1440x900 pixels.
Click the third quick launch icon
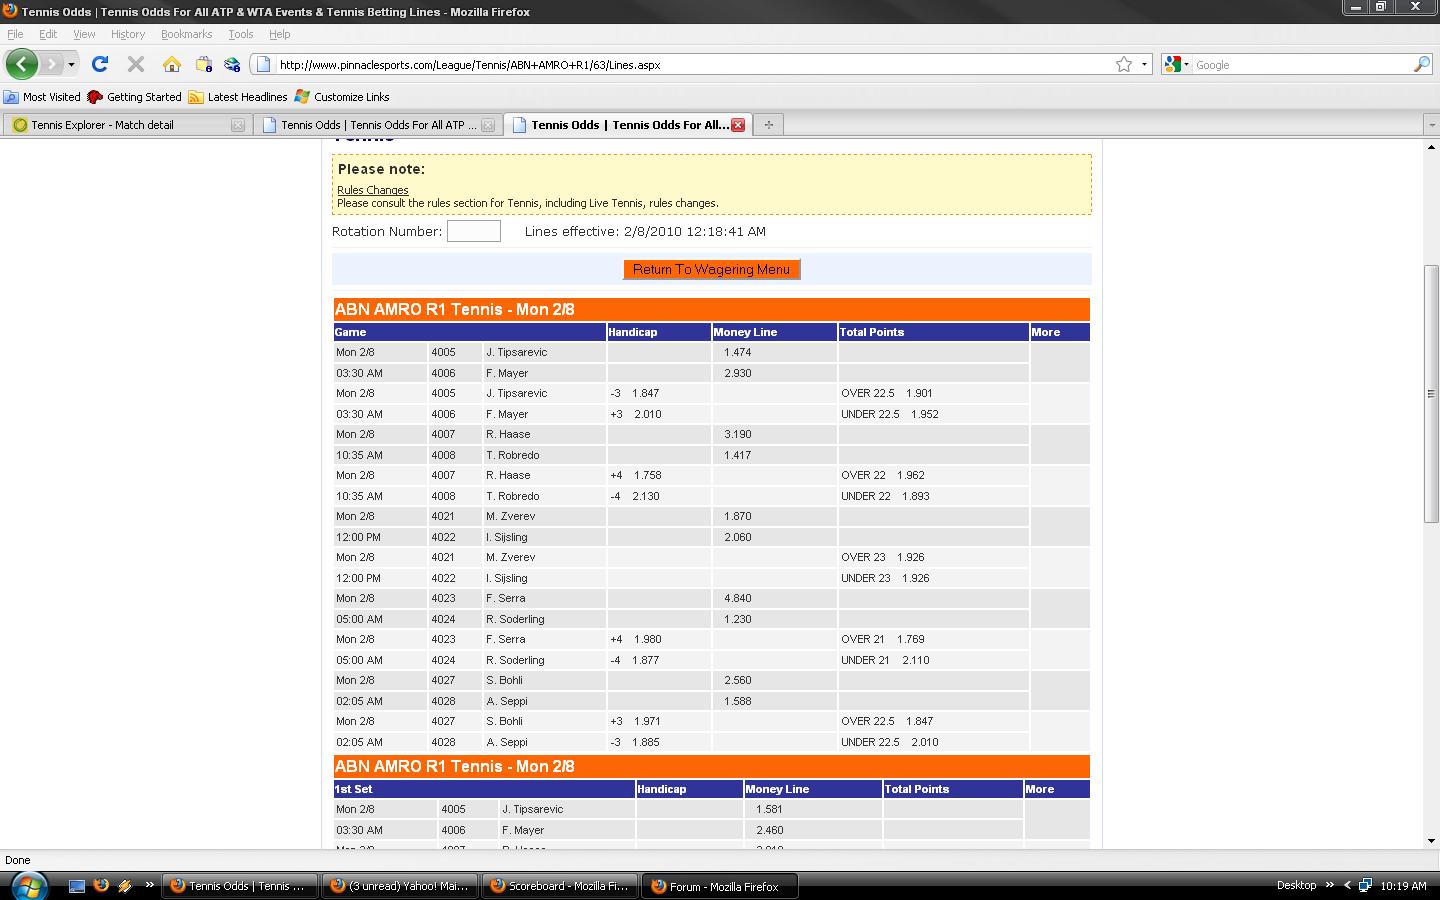(125, 885)
